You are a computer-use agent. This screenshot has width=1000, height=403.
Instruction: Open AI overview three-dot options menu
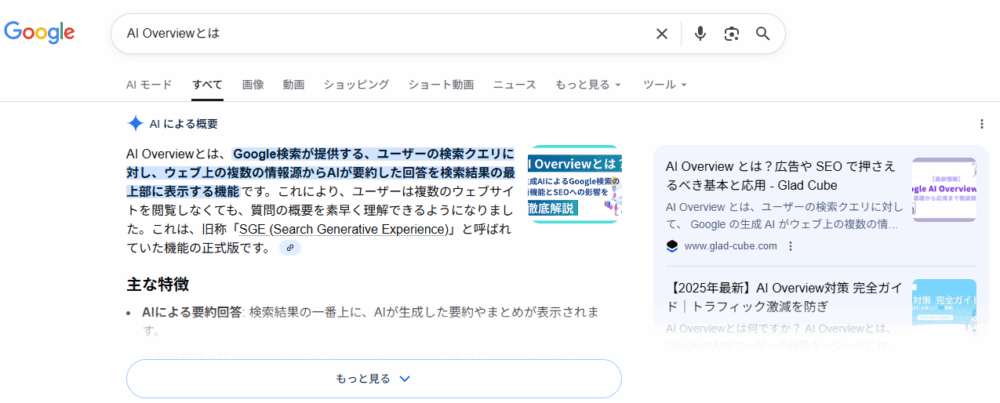[x=981, y=124]
